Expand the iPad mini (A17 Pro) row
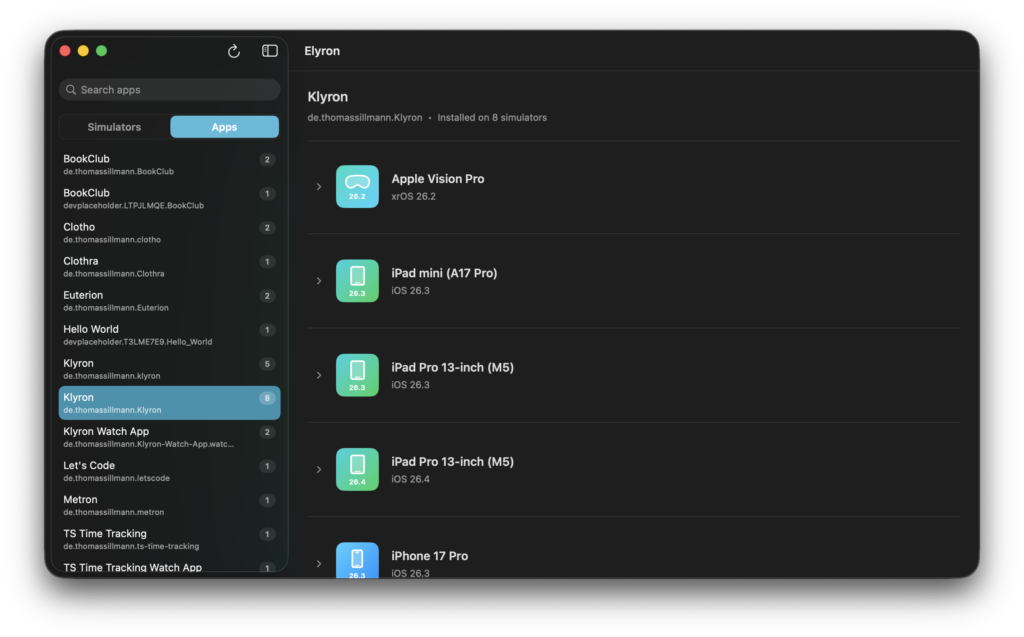This screenshot has width=1024, height=637. [319, 281]
